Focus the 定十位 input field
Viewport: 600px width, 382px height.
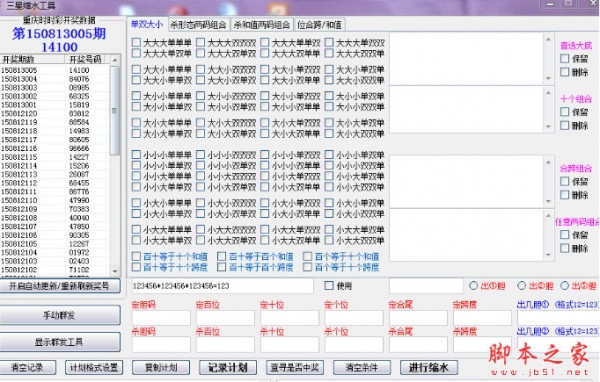tap(290, 318)
